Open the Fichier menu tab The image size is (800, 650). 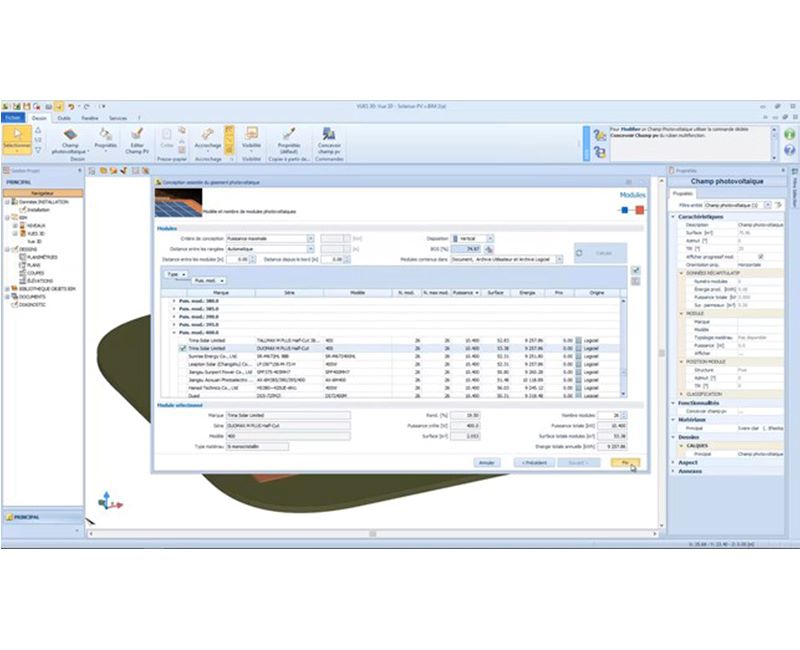[13, 117]
